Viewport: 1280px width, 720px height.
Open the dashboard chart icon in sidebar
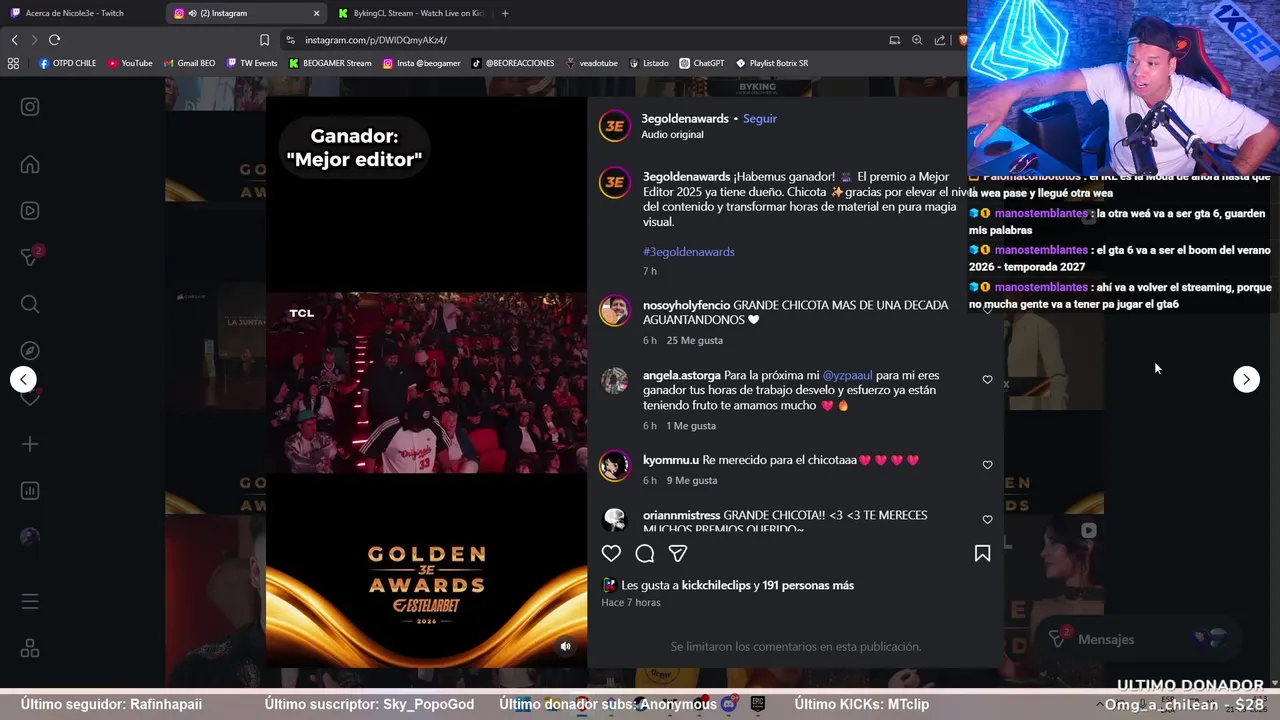coord(30,491)
